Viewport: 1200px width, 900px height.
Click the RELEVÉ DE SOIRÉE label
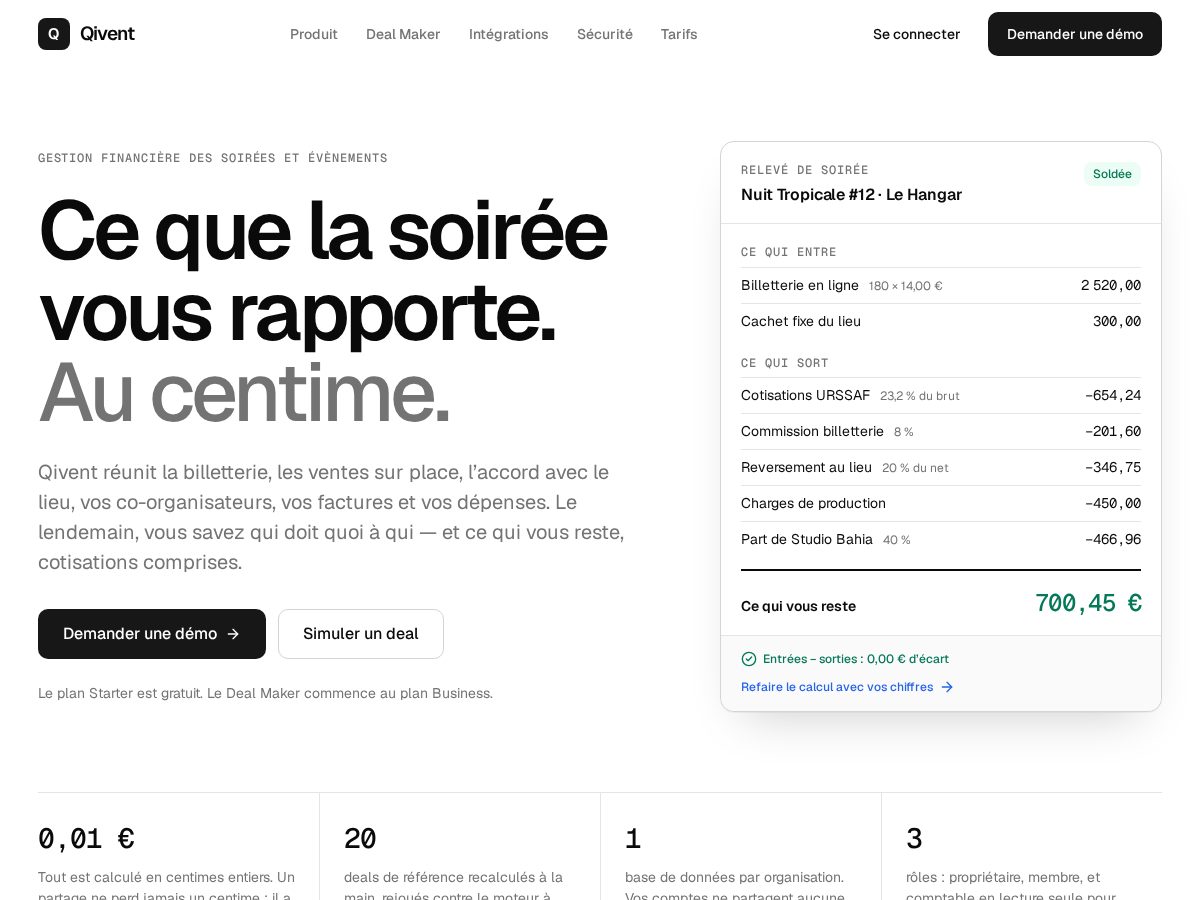click(x=805, y=170)
